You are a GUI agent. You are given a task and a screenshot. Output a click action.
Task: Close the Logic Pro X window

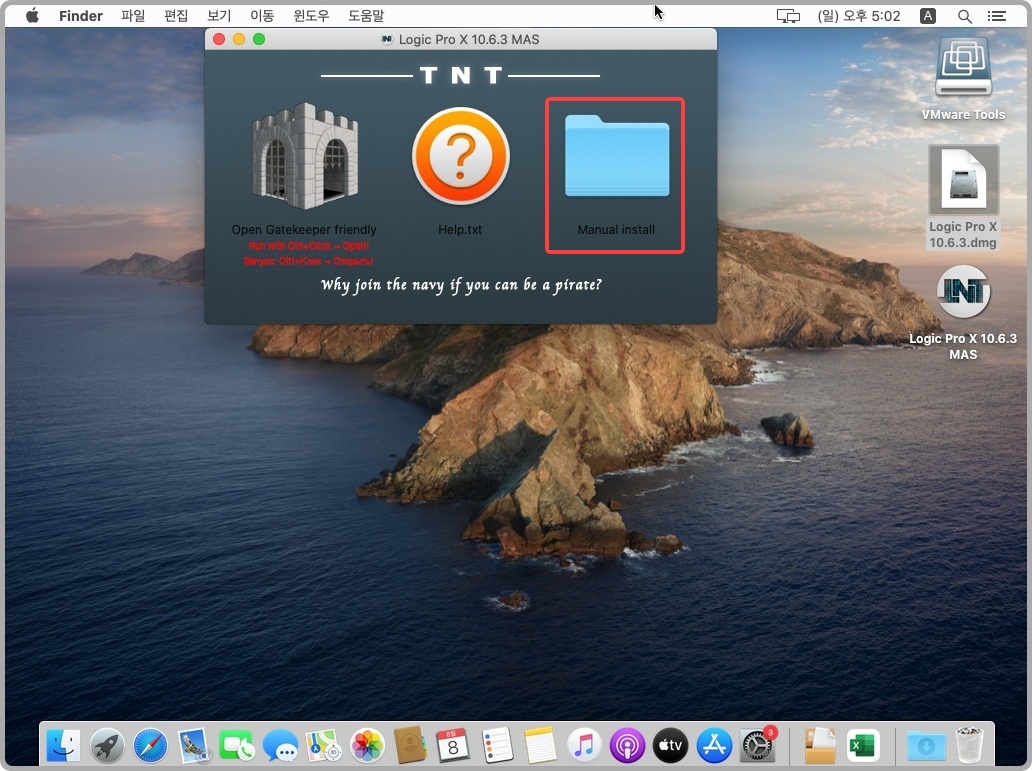tap(219, 40)
